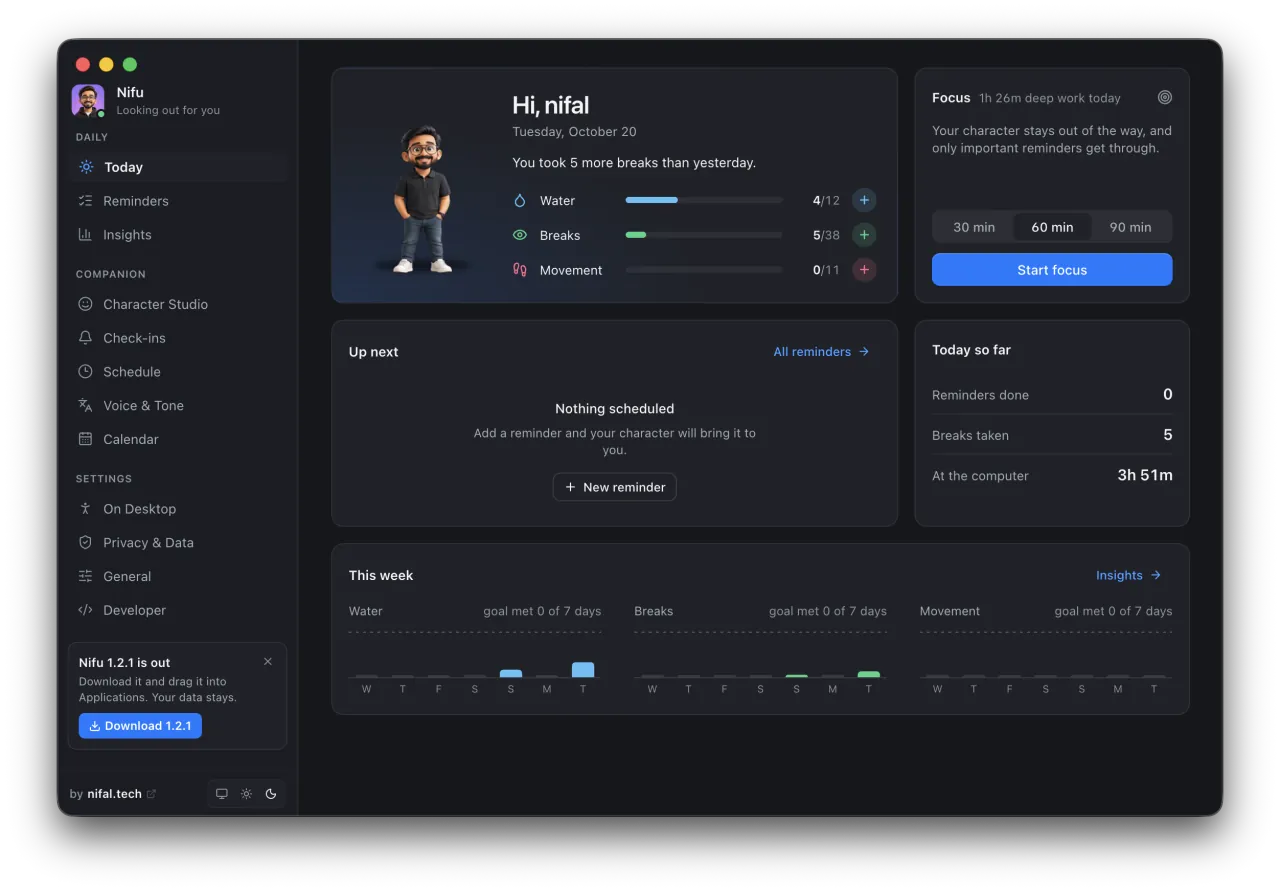
Task: Switch to system theme monitor icon
Action: [222, 794]
